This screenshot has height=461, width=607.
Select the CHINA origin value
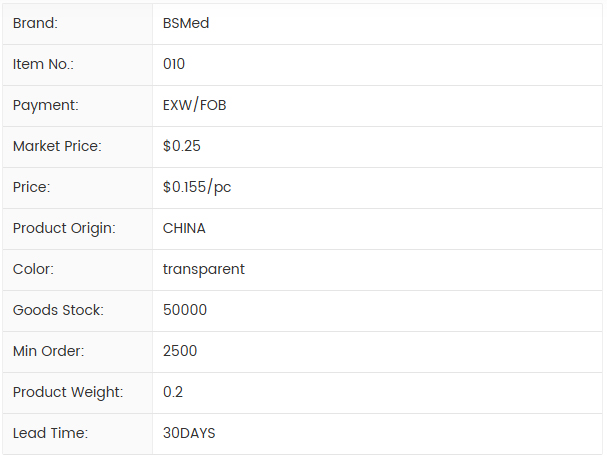click(184, 228)
